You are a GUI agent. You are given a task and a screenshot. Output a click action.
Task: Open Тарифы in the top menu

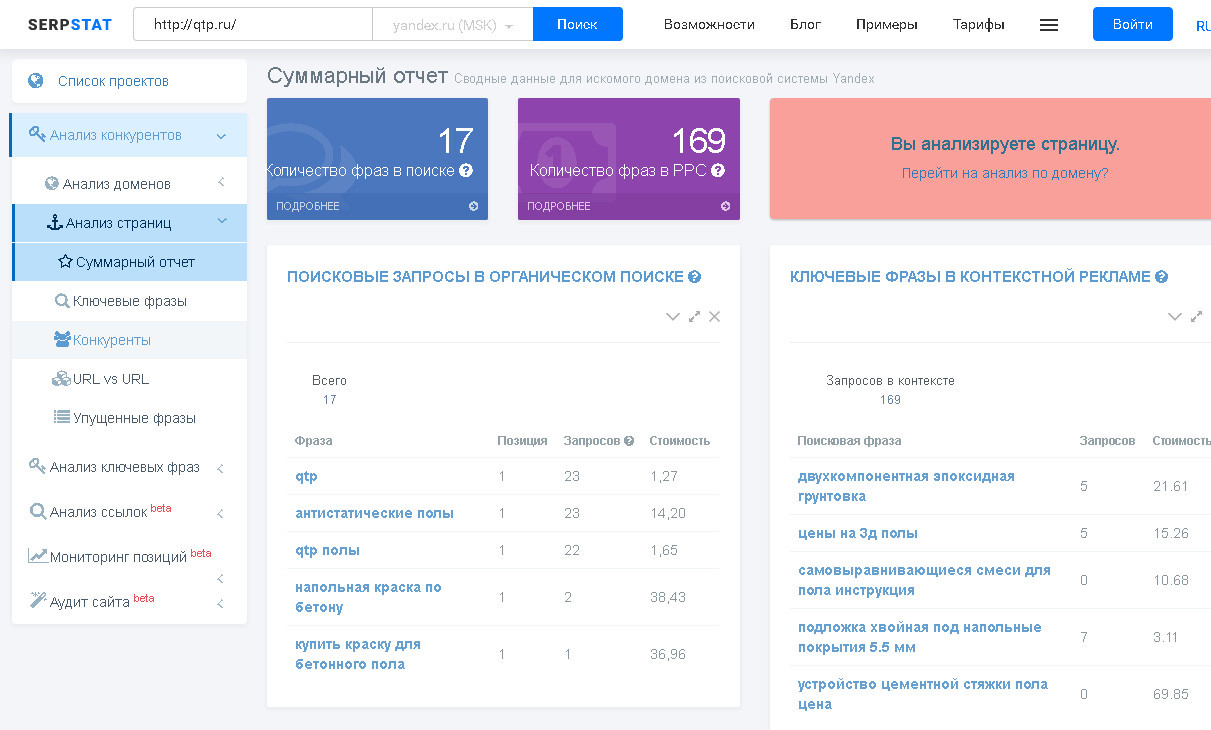point(979,25)
